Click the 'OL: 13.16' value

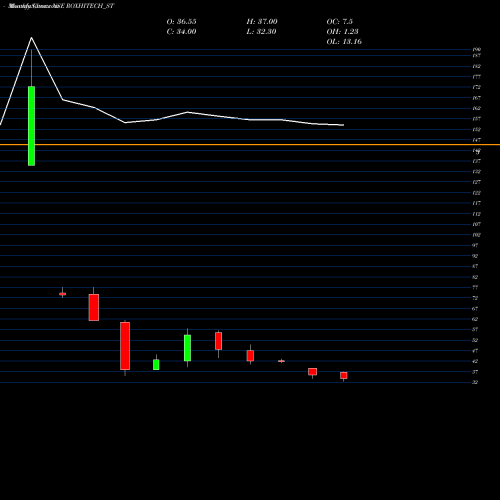[x=344, y=42]
